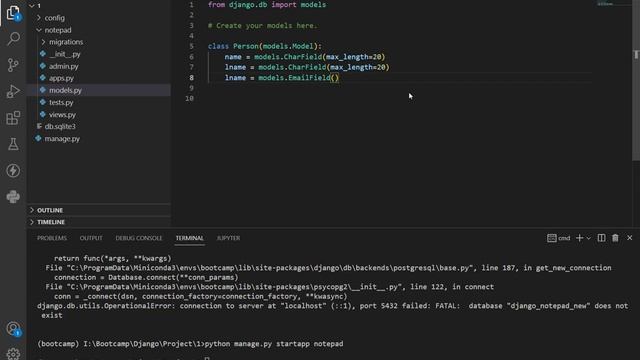Viewport: 640px width, 360px height.
Task: Open the Testing flask icon
Action: [13, 144]
